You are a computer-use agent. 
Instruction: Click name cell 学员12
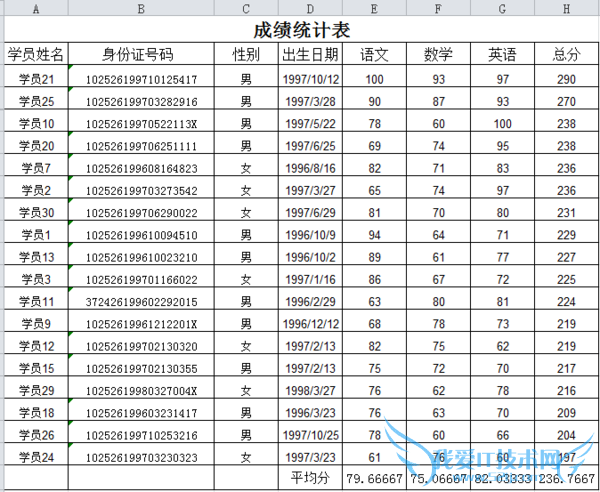pyautogui.click(x=36, y=342)
